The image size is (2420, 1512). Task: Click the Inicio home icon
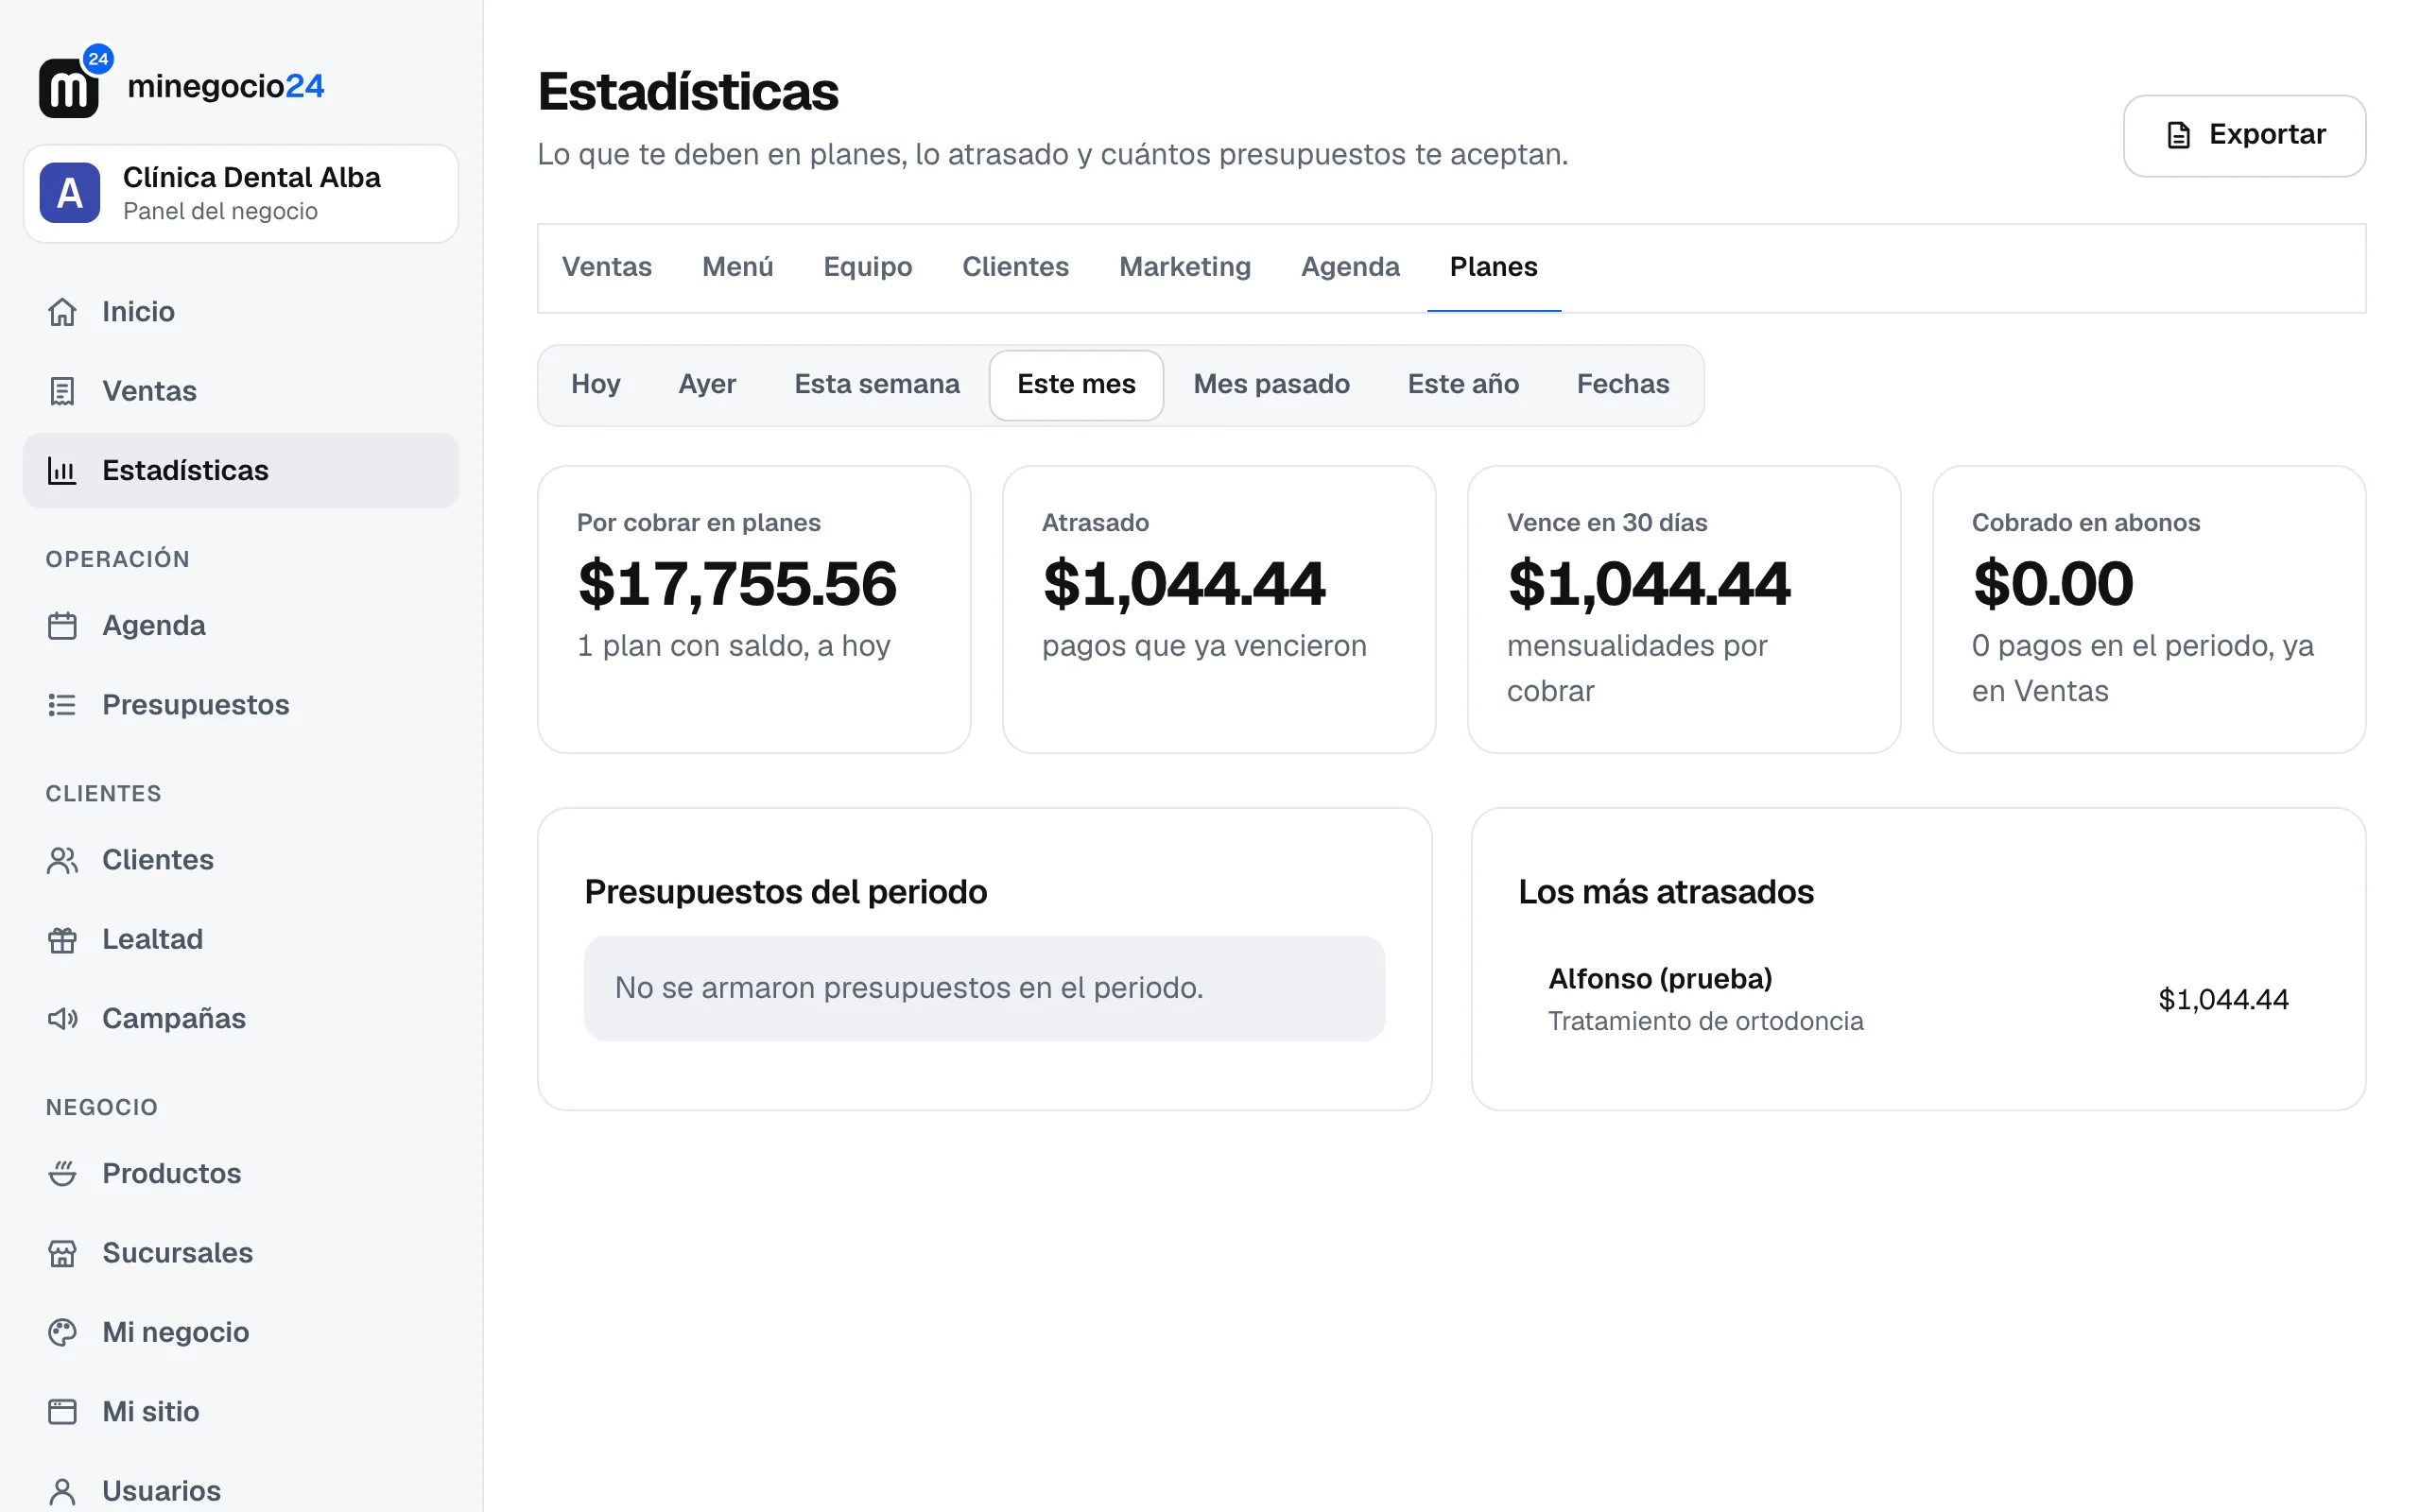[x=62, y=312]
